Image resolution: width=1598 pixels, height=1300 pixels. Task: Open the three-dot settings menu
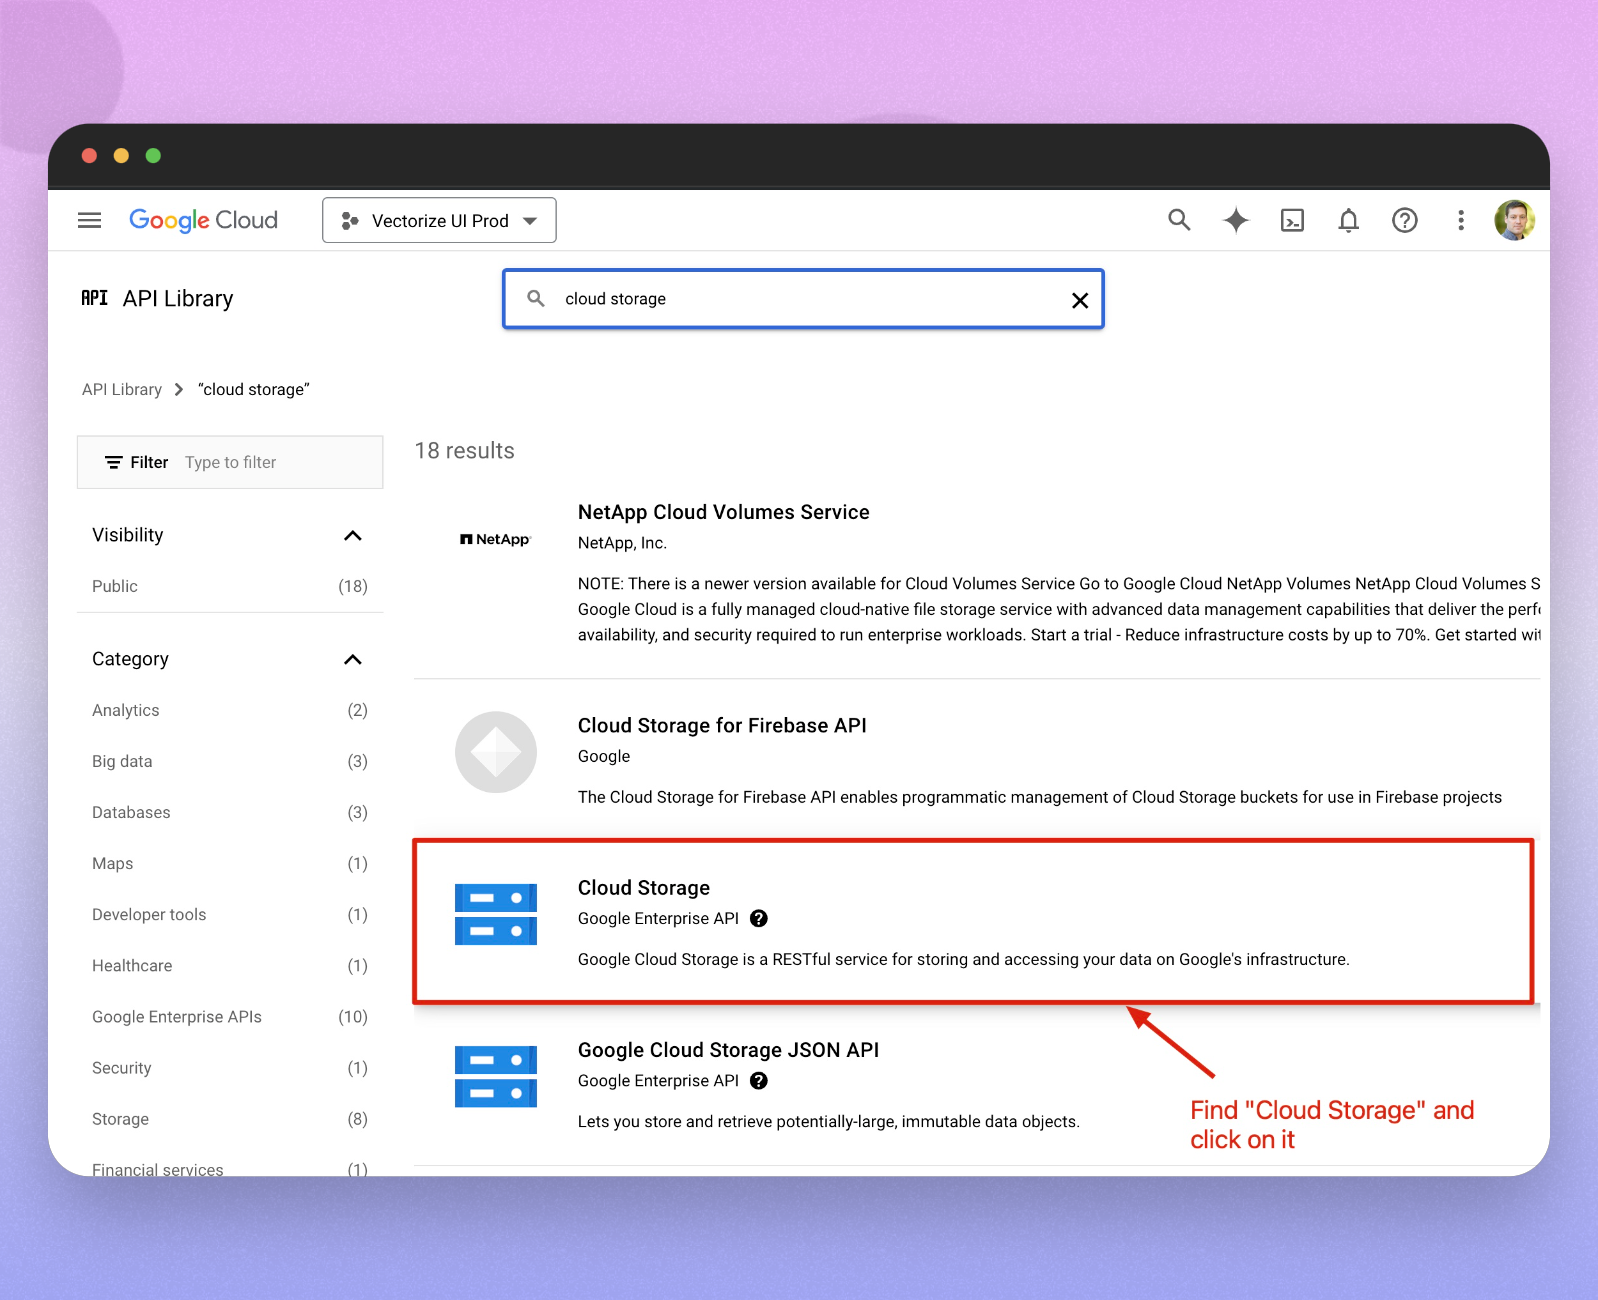pyautogui.click(x=1460, y=220)
